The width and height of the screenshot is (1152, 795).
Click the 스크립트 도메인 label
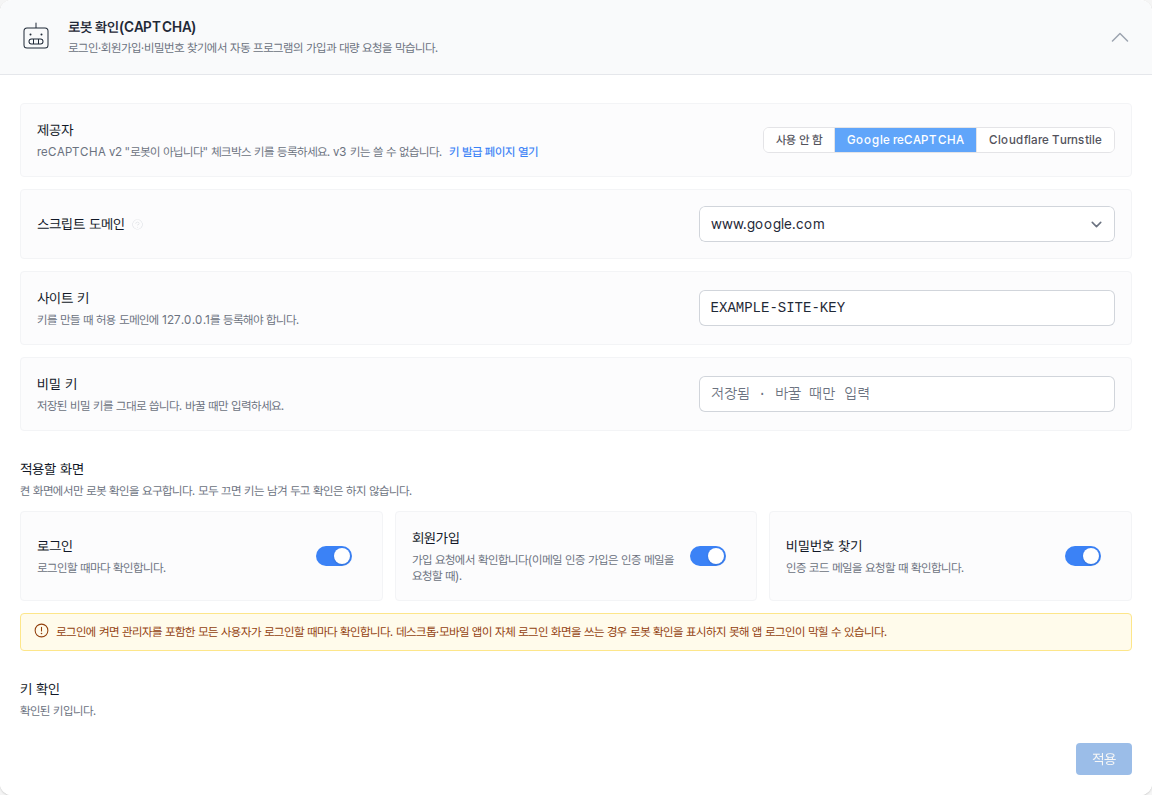pyautogui.click(x=81, y=224)
